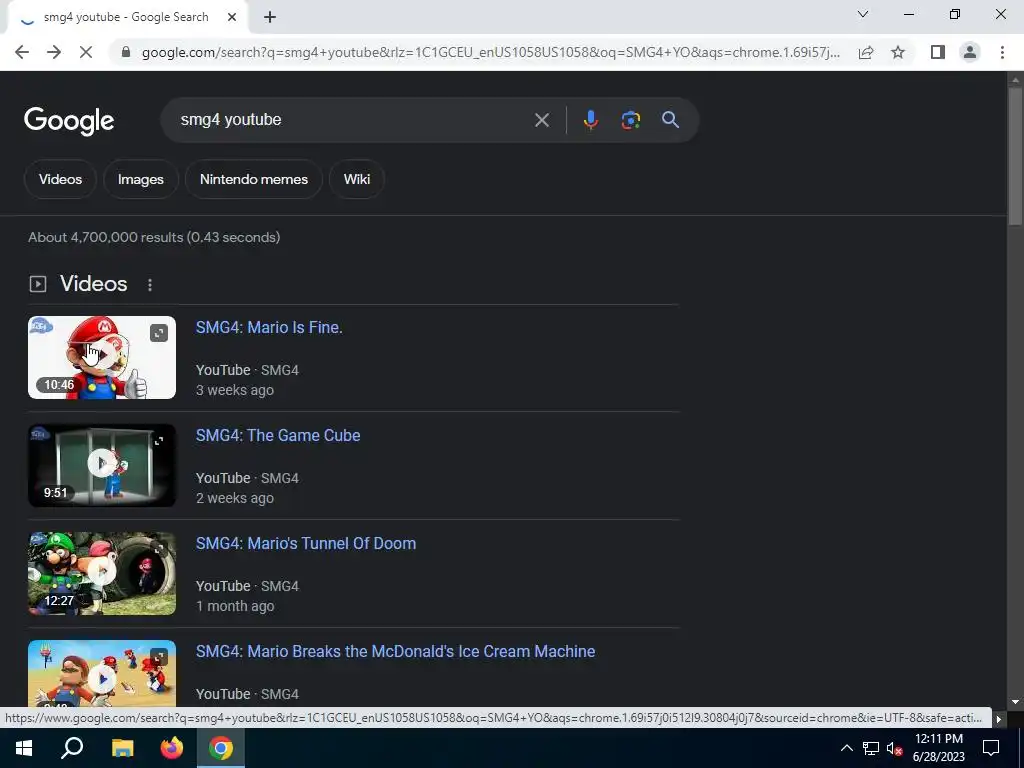Filter results by Videos chip

tap(60, 180)
